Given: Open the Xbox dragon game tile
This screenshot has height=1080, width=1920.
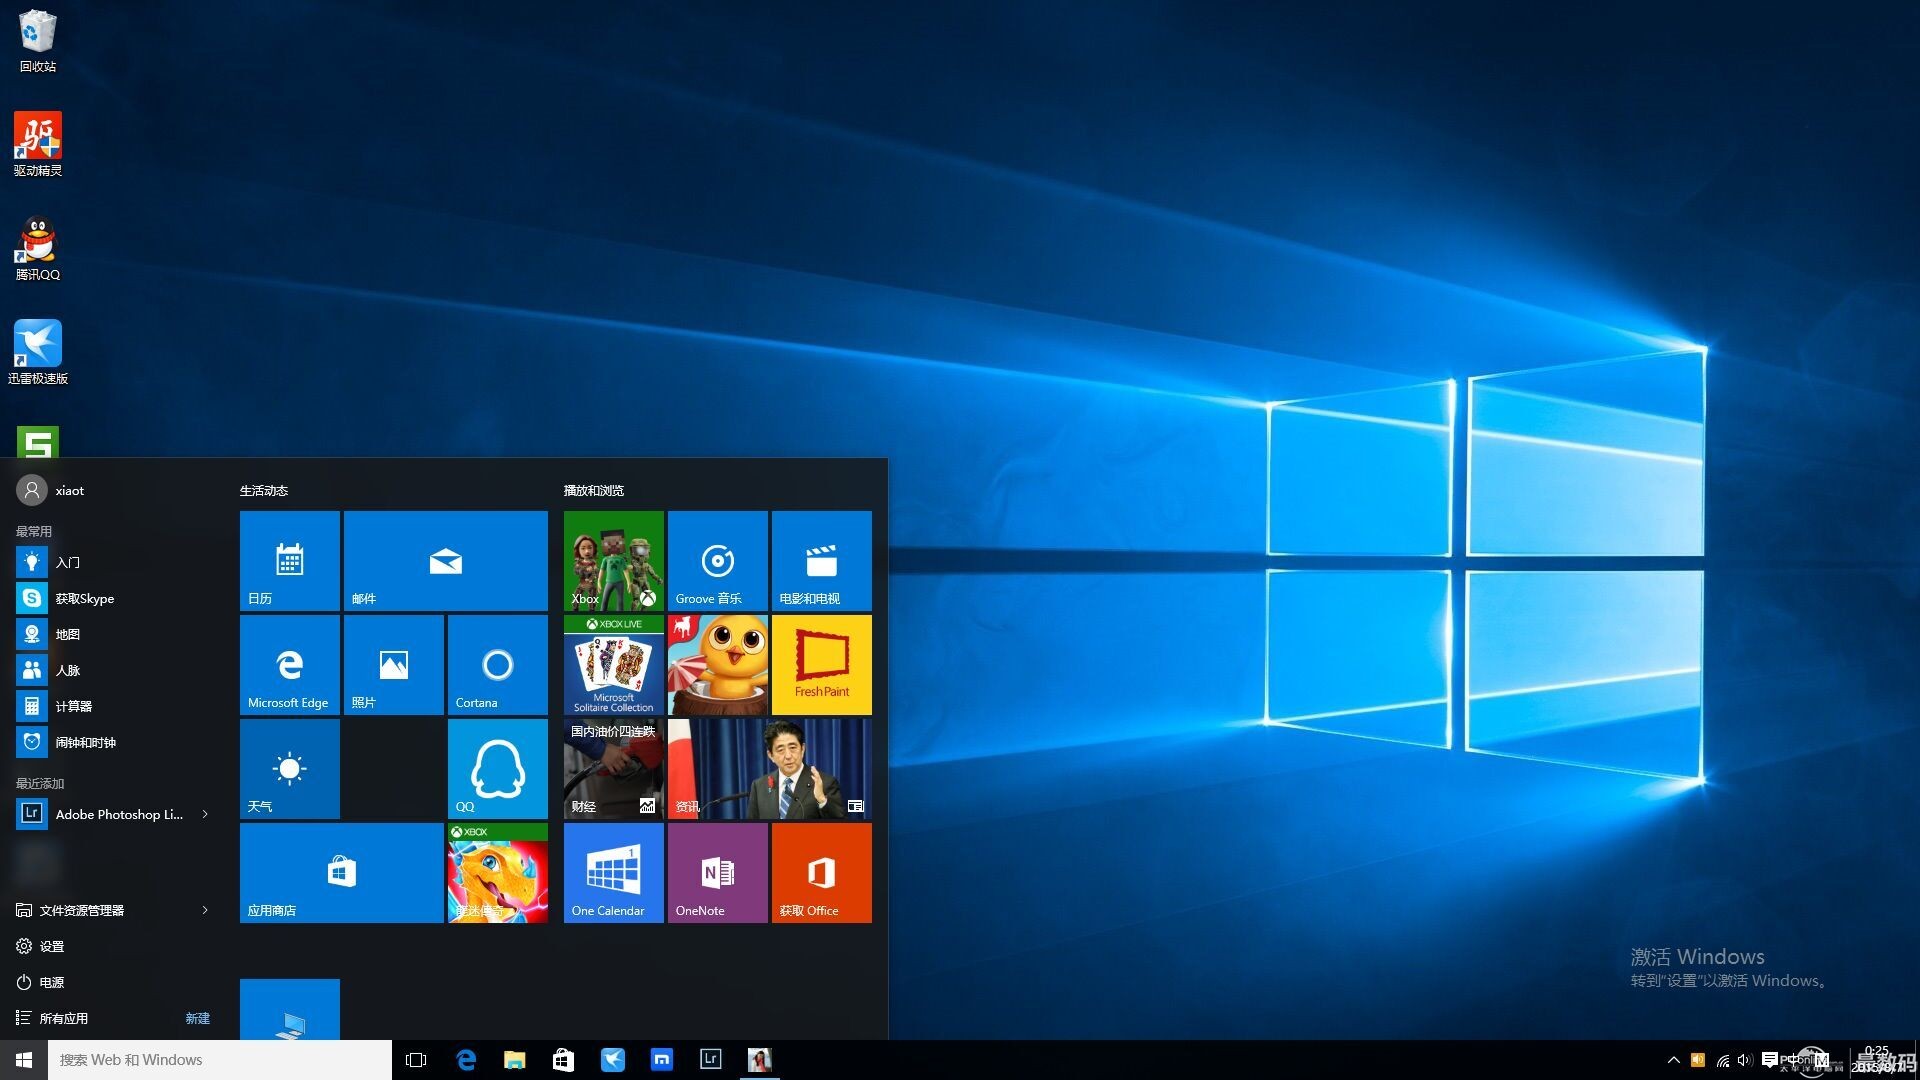Looking at the screenshot, I should point(497,873).
